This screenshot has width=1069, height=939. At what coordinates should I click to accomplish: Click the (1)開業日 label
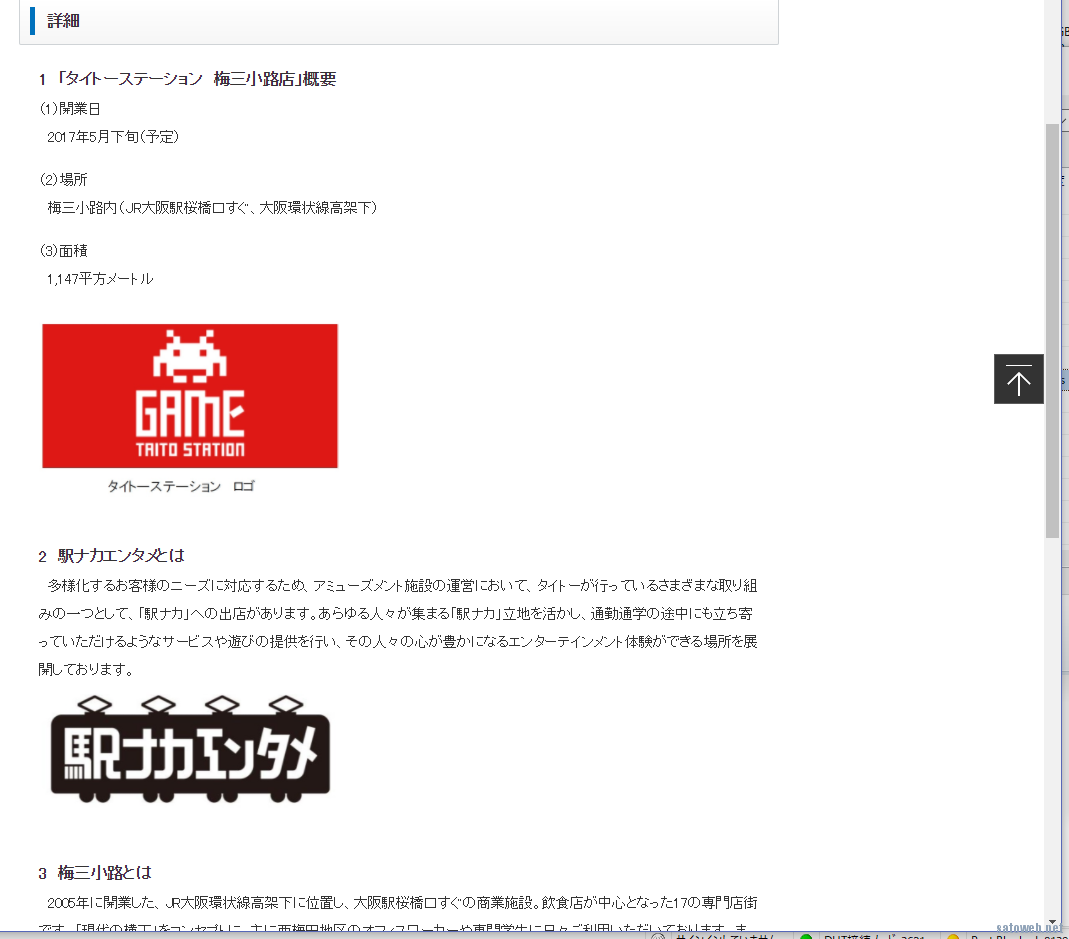pos(70,108)
